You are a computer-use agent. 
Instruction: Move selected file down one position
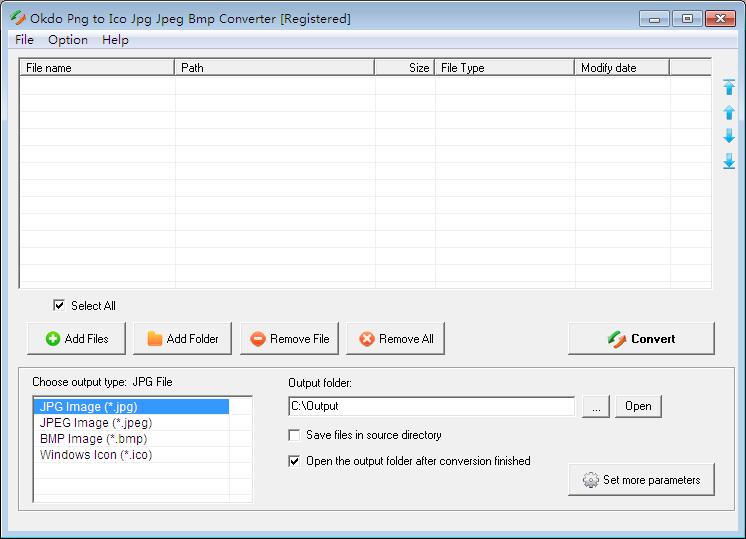(729, 136)
